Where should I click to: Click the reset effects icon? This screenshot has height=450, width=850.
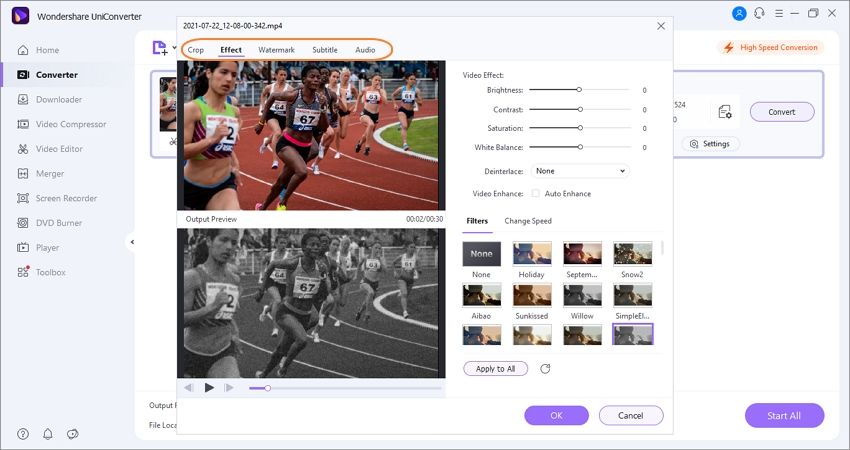(545, 369)
